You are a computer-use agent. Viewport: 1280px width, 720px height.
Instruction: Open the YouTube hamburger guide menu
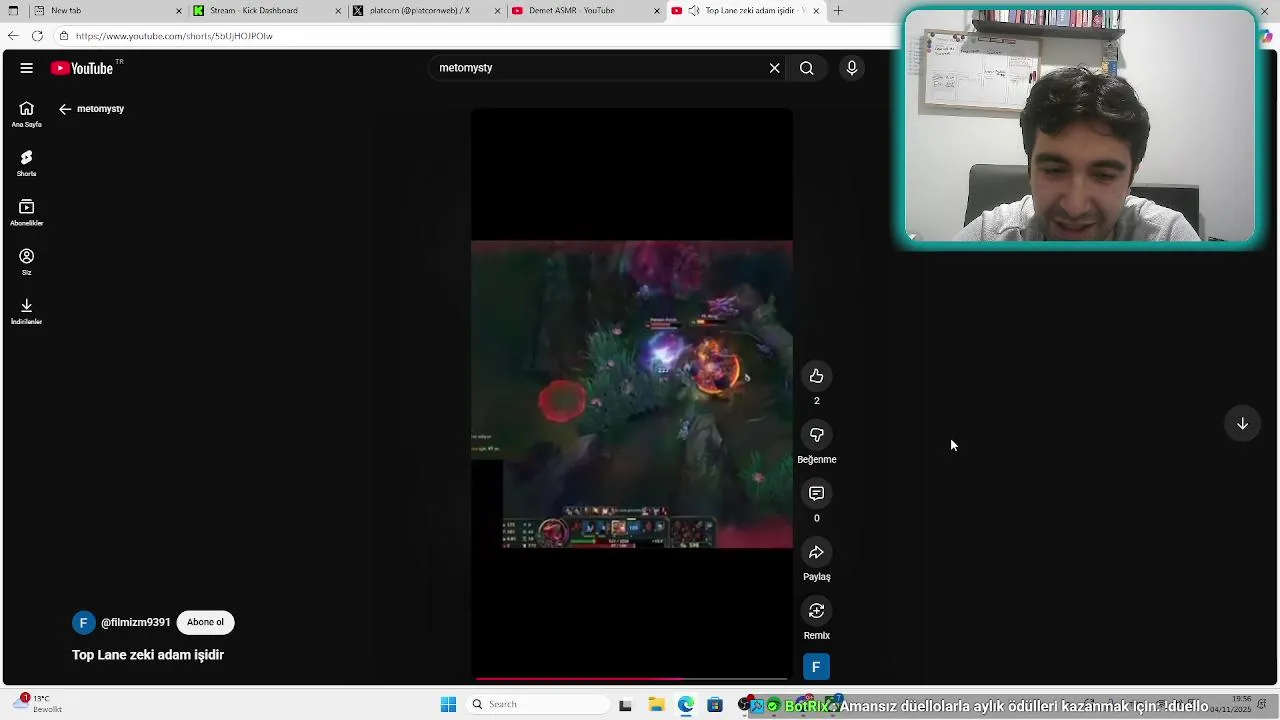click(x=27, y=68)
